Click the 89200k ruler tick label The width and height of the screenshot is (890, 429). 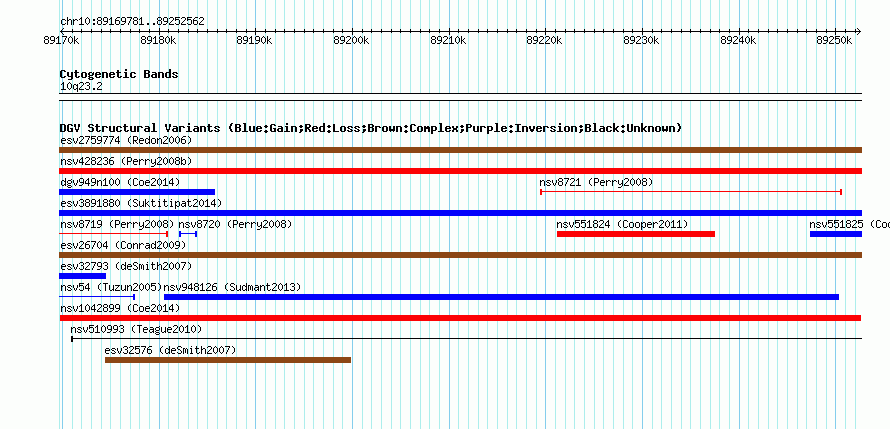[x=351, y=41]
